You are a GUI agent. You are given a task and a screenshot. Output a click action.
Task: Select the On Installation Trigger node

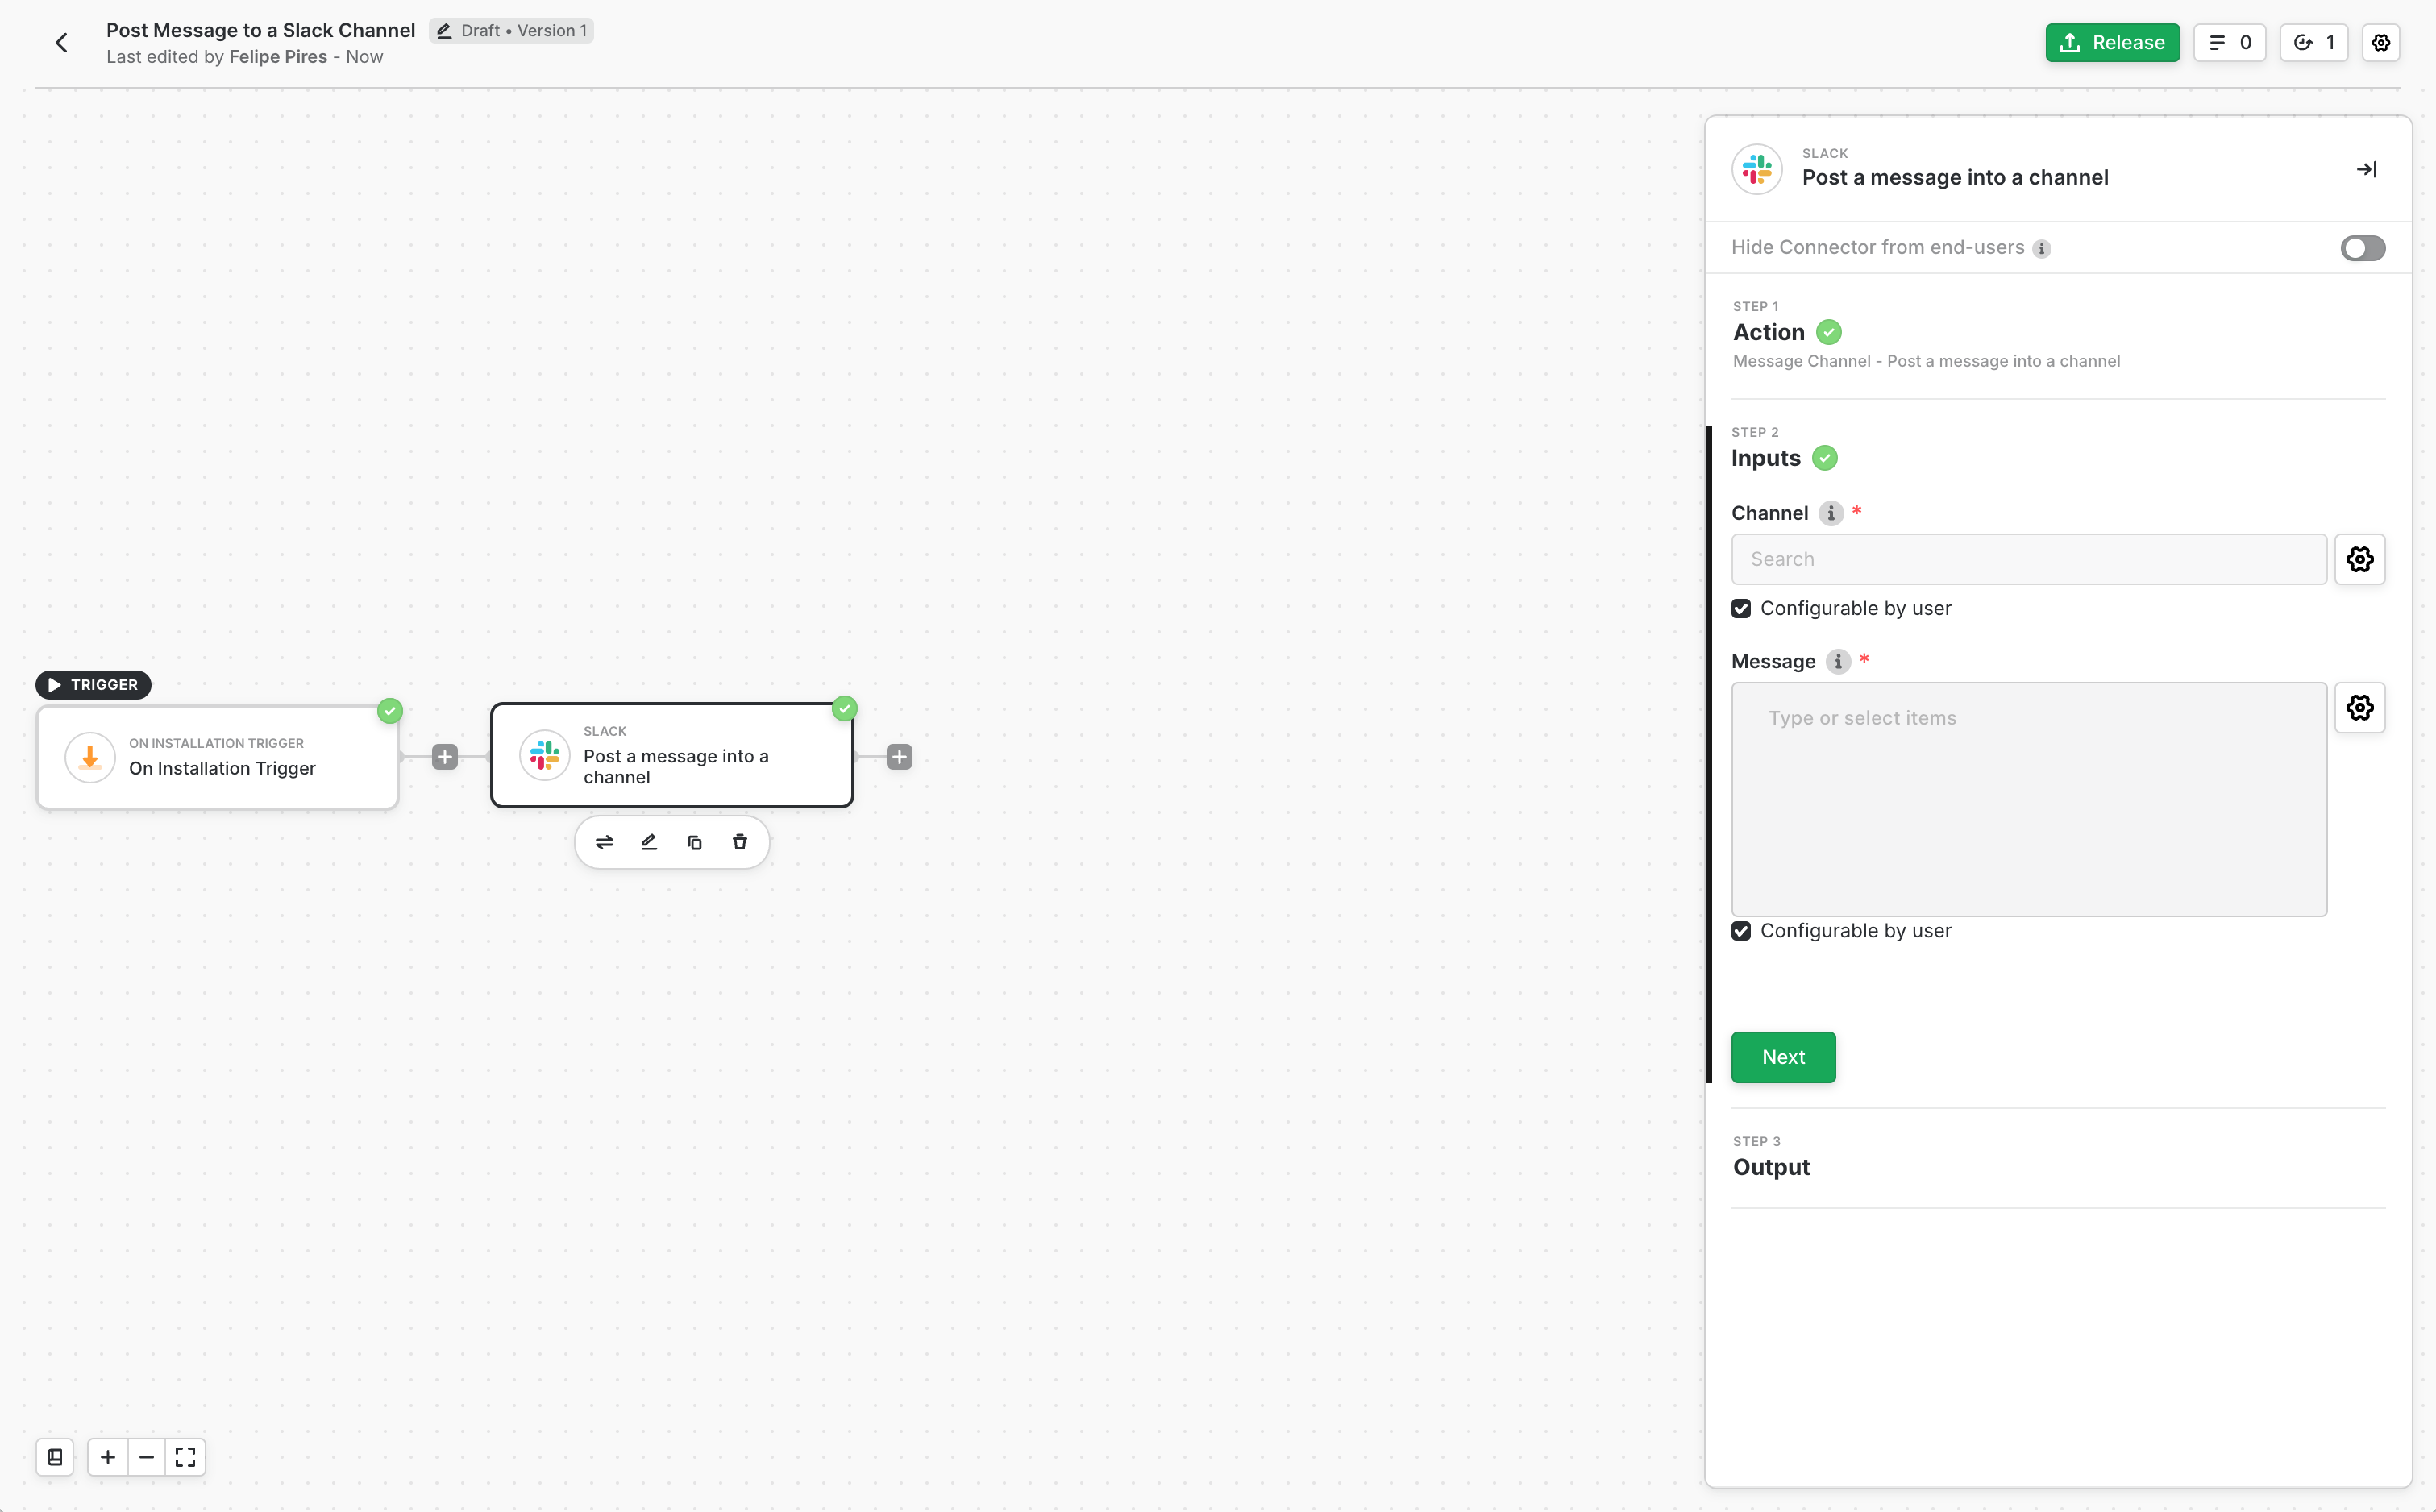218,757
